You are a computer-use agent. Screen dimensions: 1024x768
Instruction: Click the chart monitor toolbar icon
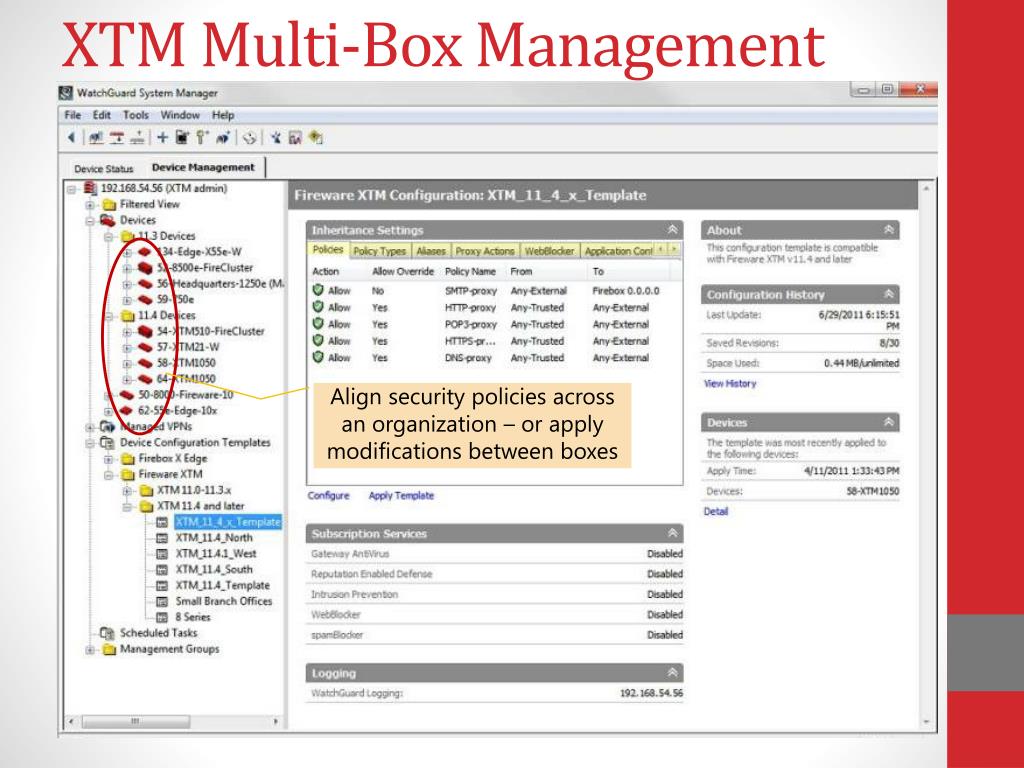point(295,138)
